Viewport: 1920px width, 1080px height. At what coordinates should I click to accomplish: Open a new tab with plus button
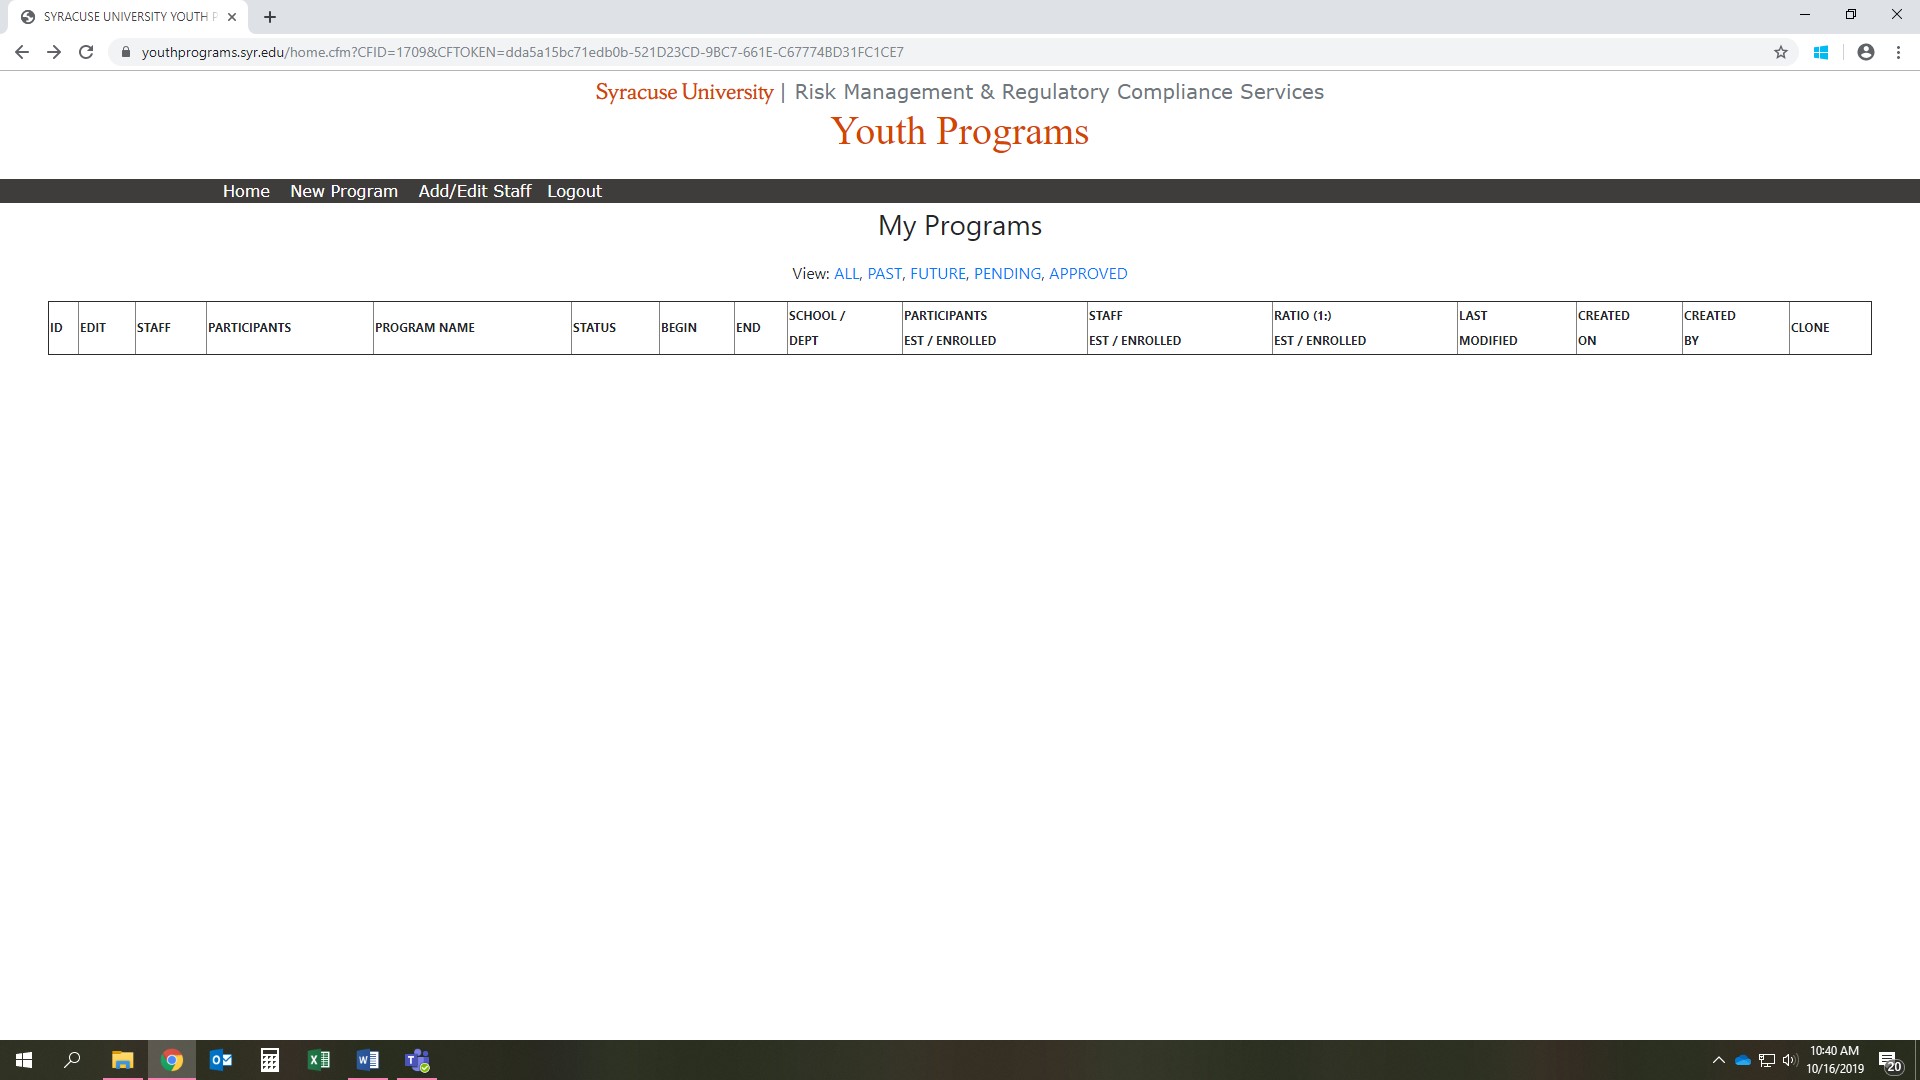pyautogui.click(x=270, y=17)
